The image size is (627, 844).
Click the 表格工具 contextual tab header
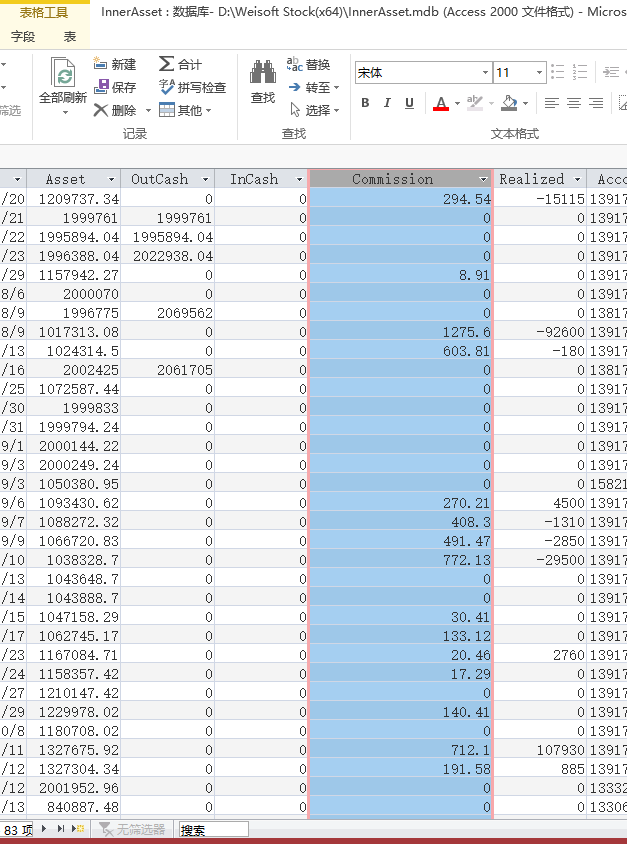(x=44, y=12)
